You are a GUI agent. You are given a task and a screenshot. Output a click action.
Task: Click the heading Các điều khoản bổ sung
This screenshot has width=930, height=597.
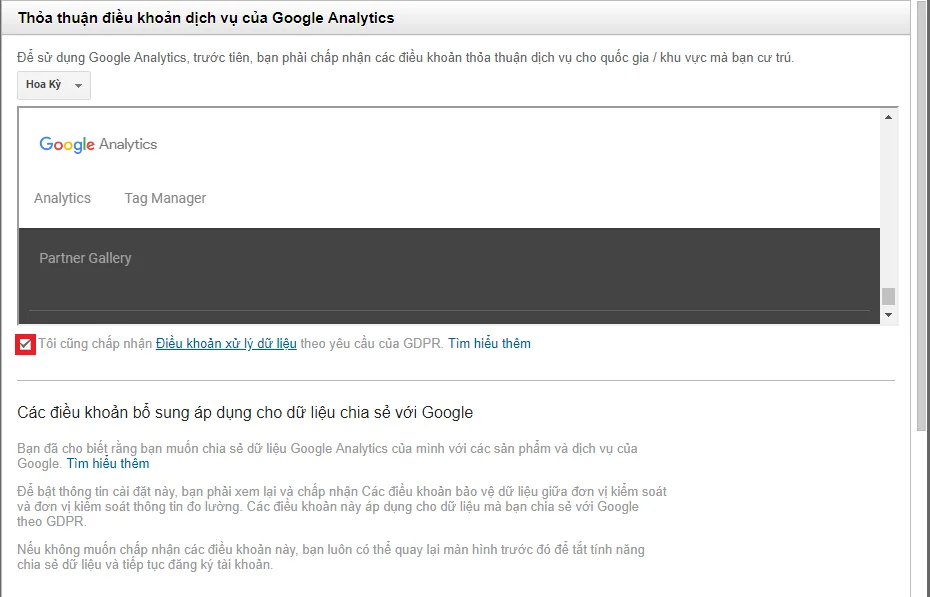[x=245, y=413]
